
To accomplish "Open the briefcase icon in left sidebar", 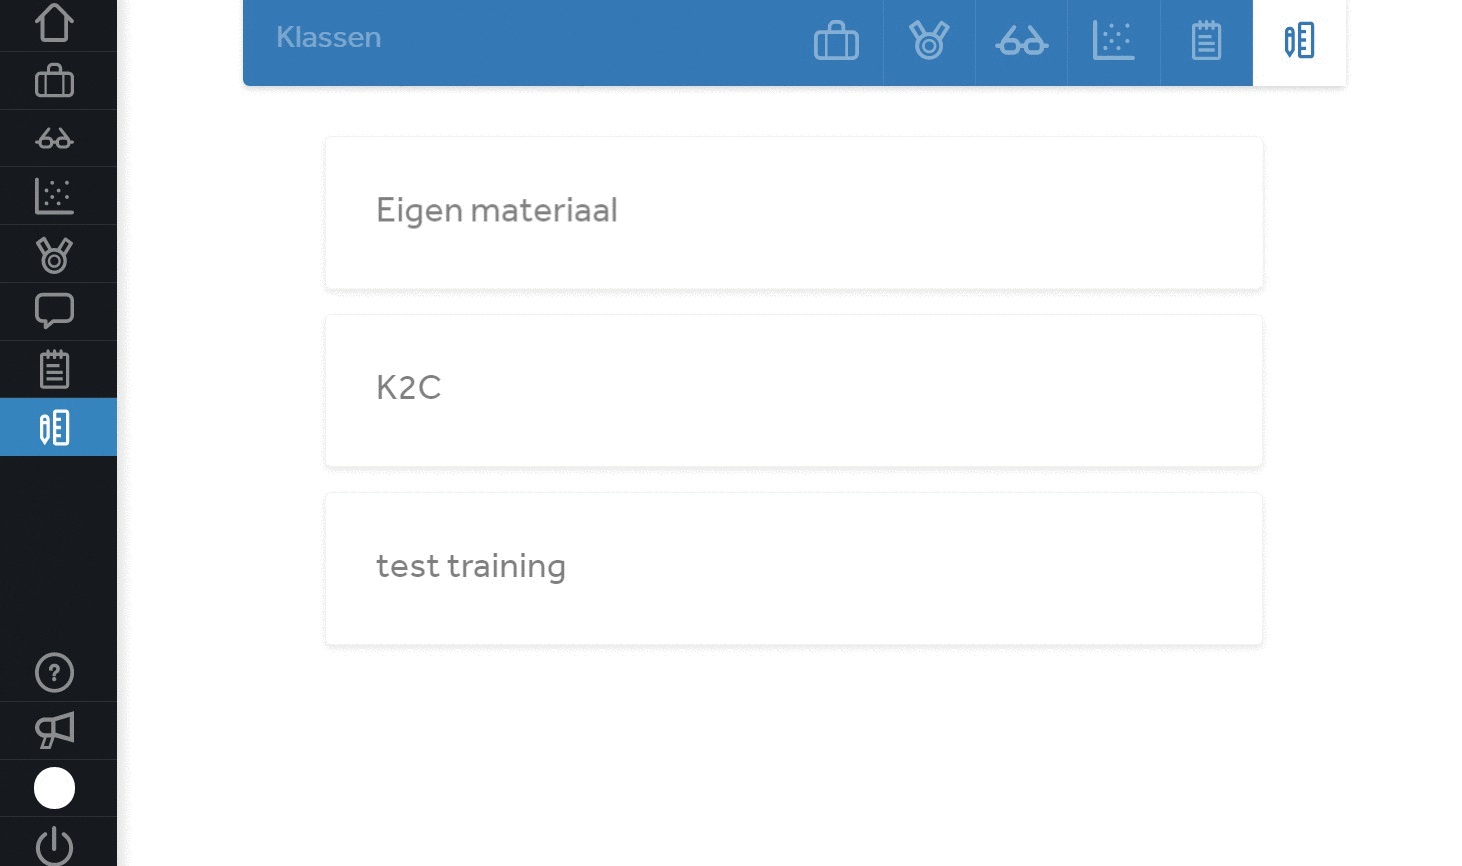I will [x=54, y=81].
